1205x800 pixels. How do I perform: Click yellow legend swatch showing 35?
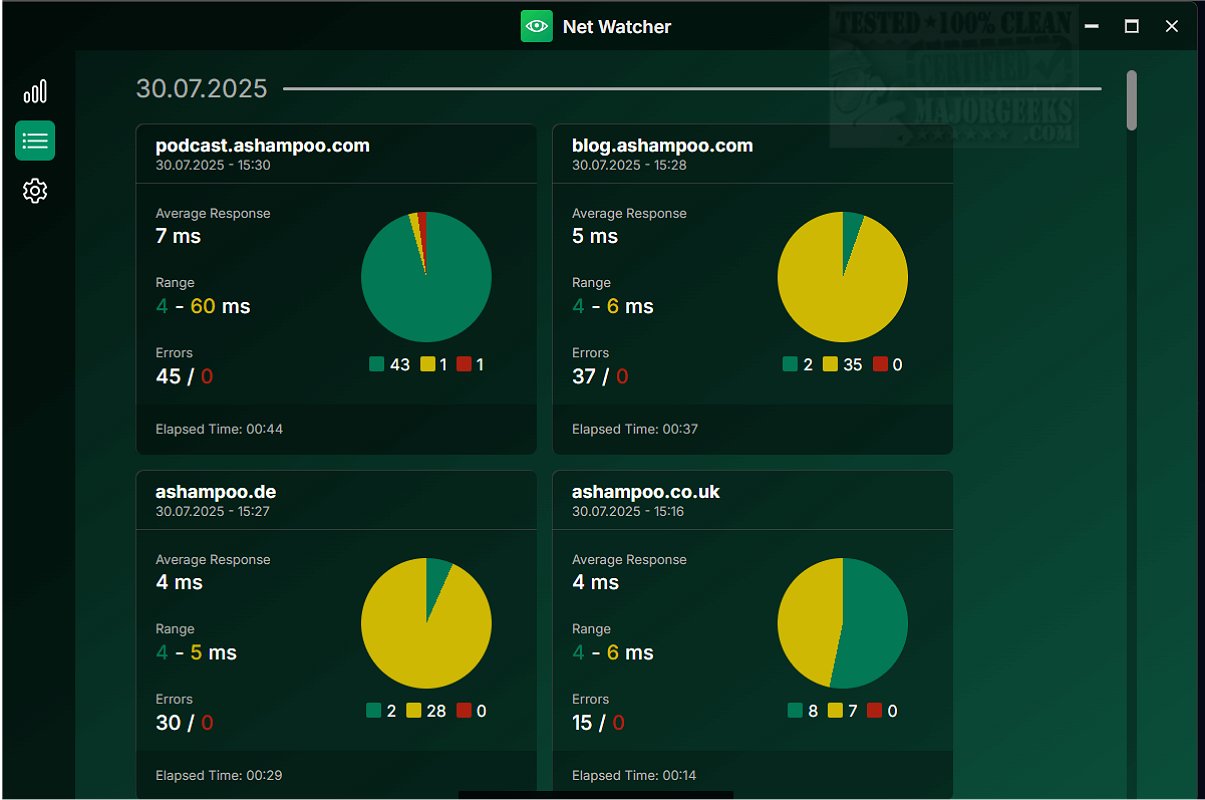[x=830, y=364]
